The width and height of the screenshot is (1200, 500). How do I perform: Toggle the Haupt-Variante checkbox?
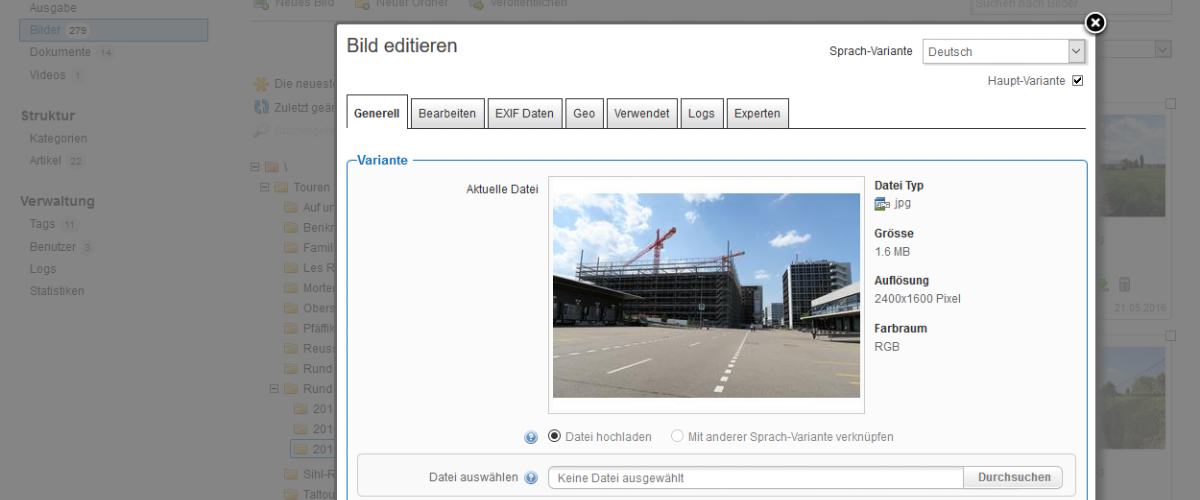(1077, 81)
